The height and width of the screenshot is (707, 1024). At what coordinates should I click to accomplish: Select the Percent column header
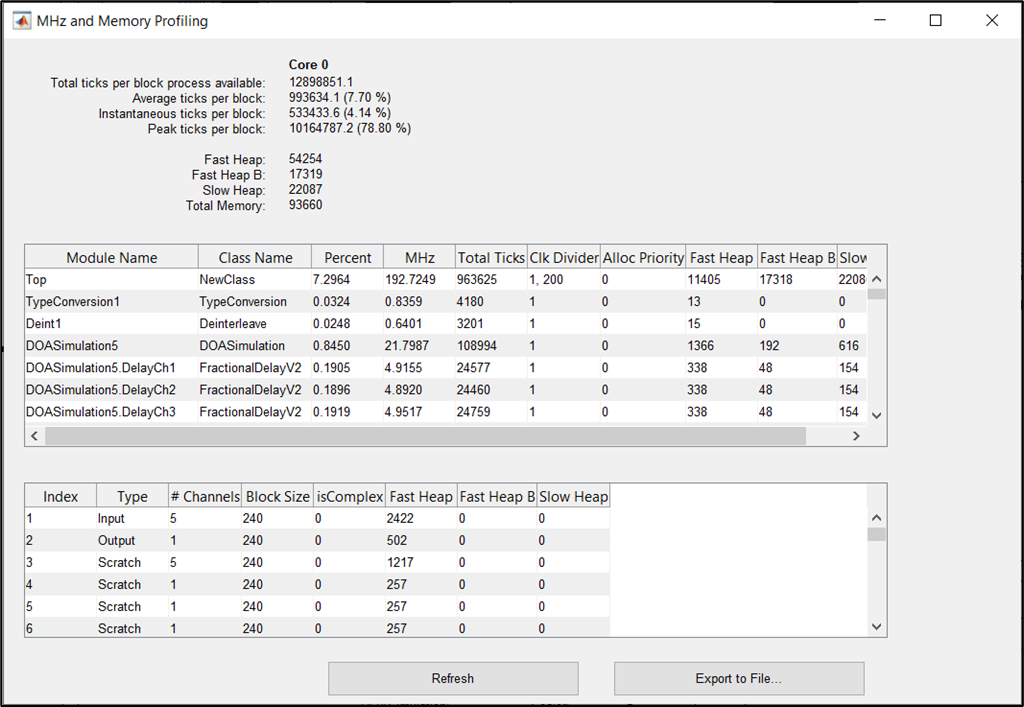[x=347, y=257]
